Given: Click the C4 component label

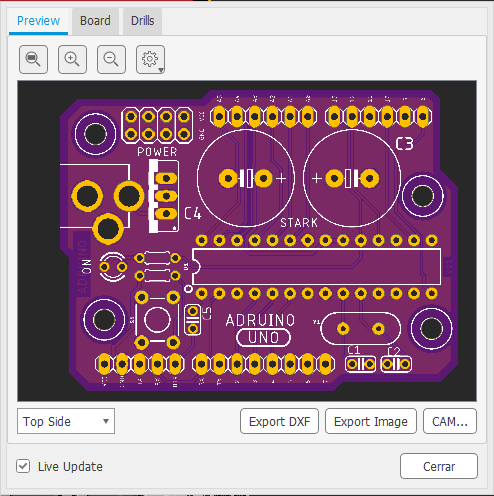Looking at the screenshot, I should pyautogui.click(x=193, y=213).
